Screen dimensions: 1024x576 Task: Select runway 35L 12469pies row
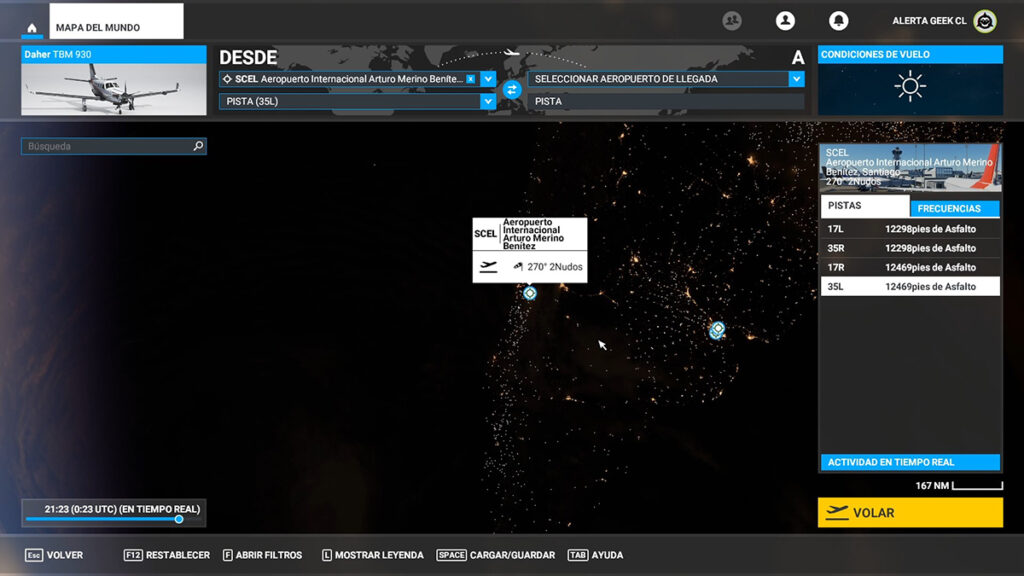(910, 286)
